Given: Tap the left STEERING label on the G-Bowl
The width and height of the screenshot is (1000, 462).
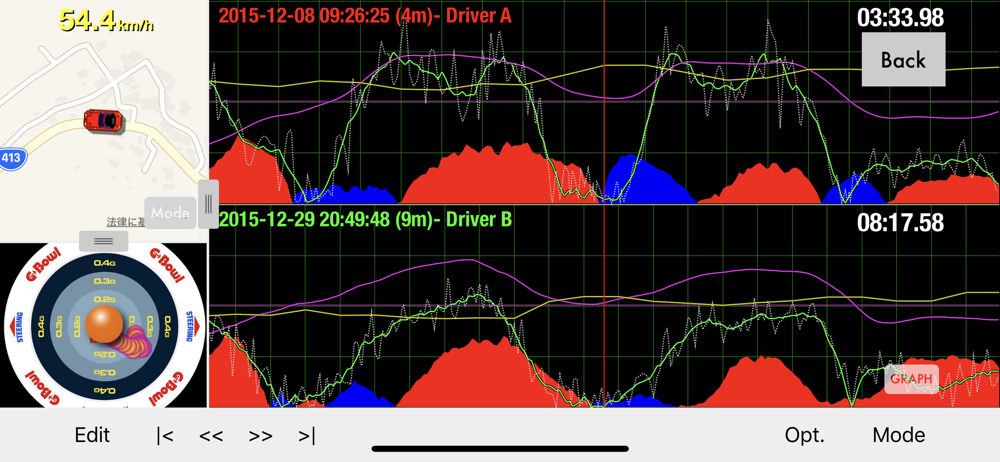Looking at the screenshot, I should click(x=19, y=327).
